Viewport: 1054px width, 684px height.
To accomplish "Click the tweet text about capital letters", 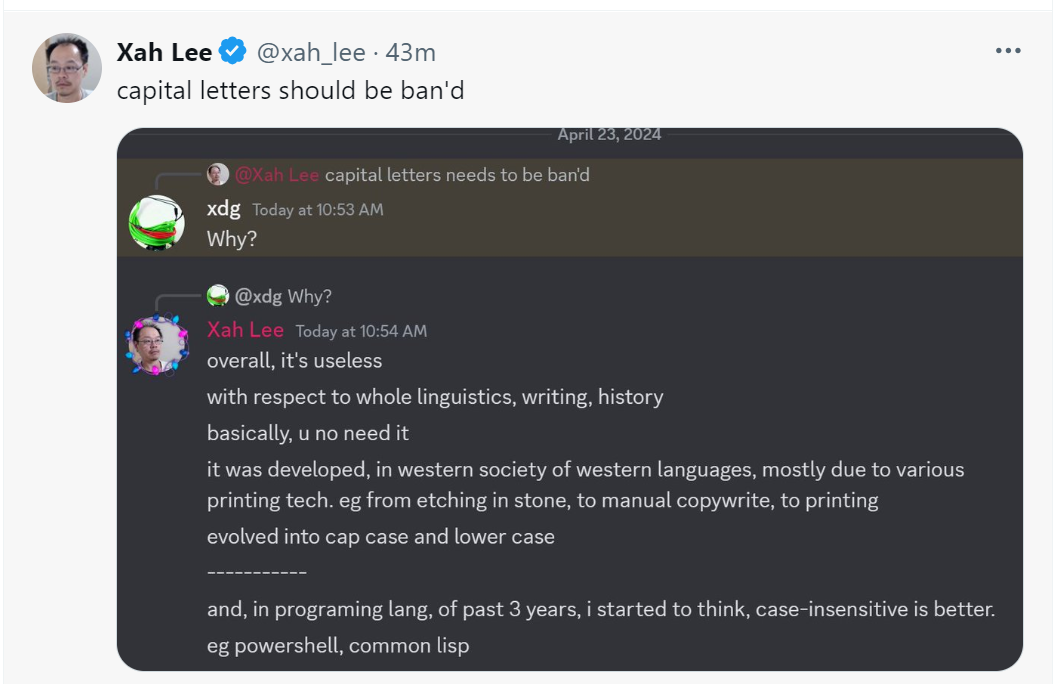I will tap(290, 90).
